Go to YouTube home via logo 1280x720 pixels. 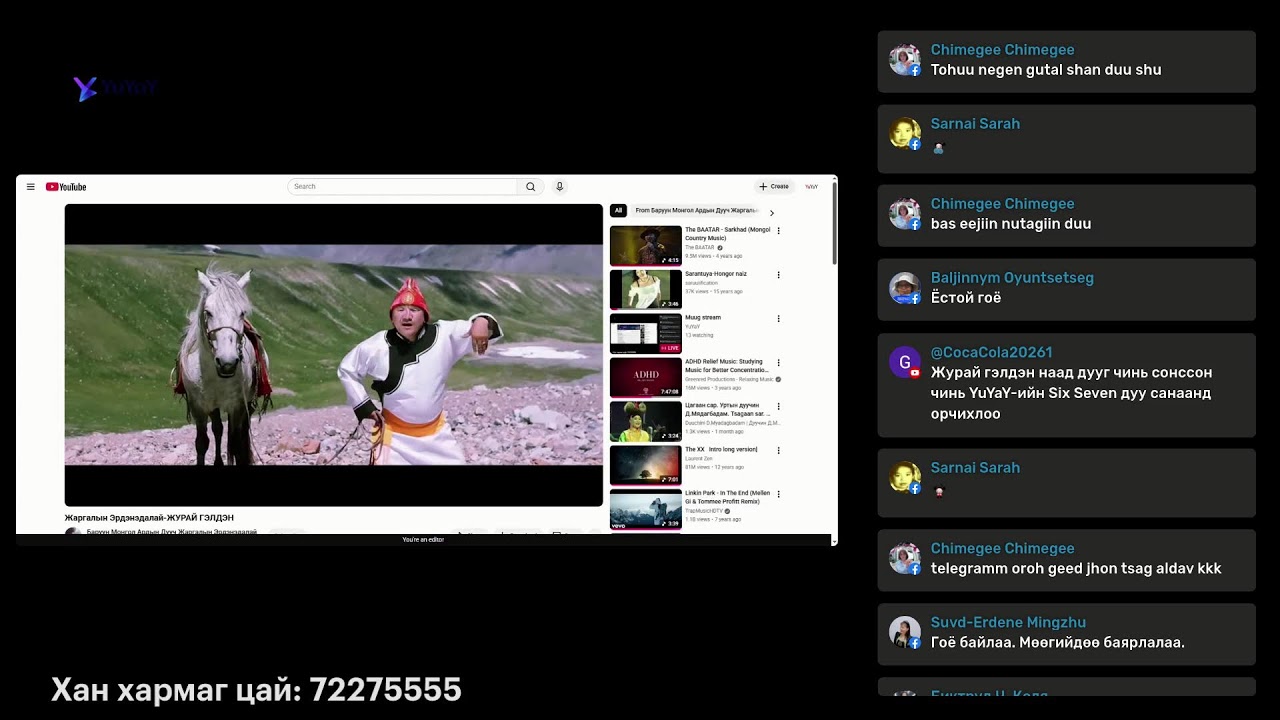(66, 187)
